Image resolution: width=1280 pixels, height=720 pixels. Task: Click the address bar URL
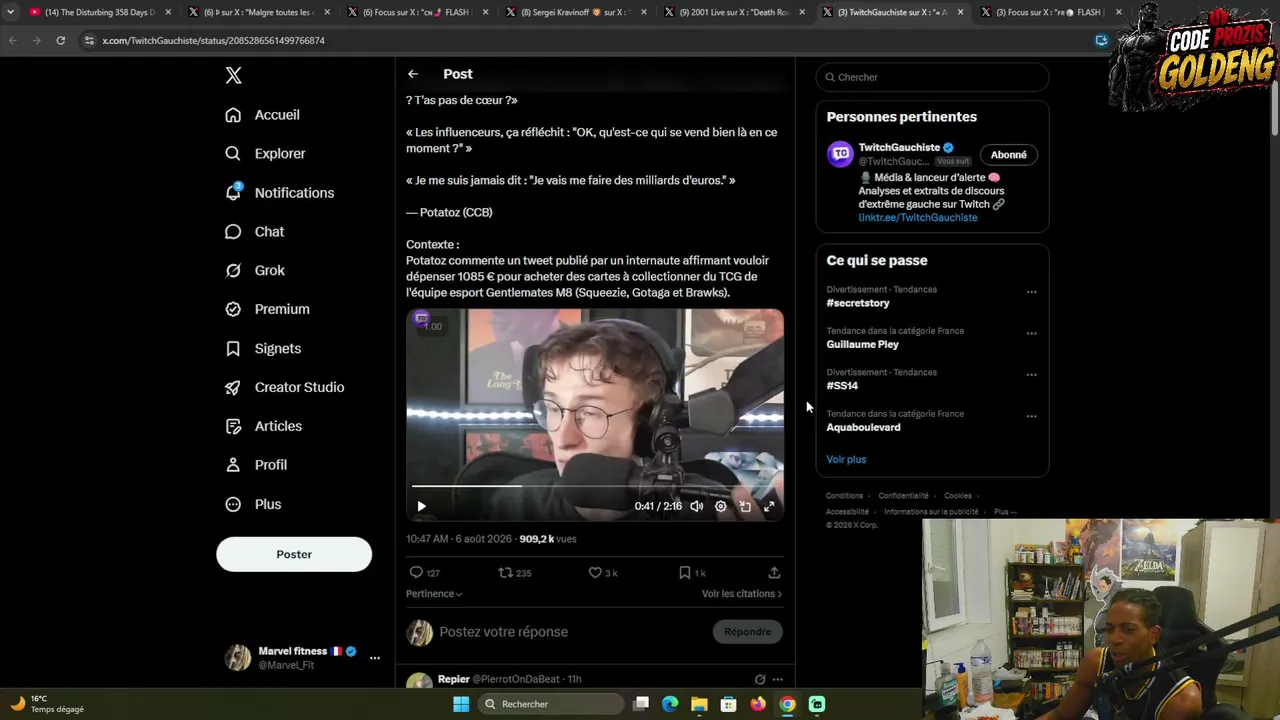point(213,41)
